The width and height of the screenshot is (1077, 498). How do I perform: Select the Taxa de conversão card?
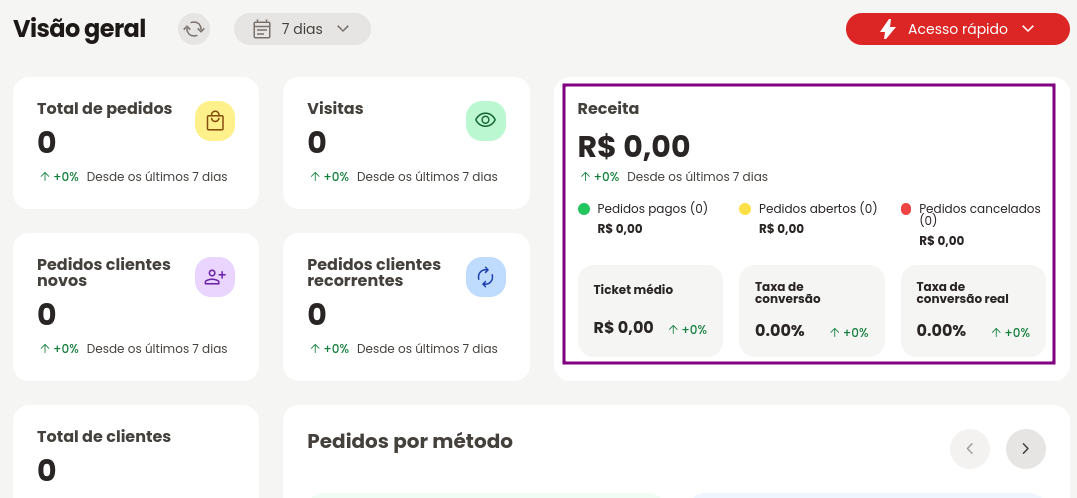click(812, 310)
